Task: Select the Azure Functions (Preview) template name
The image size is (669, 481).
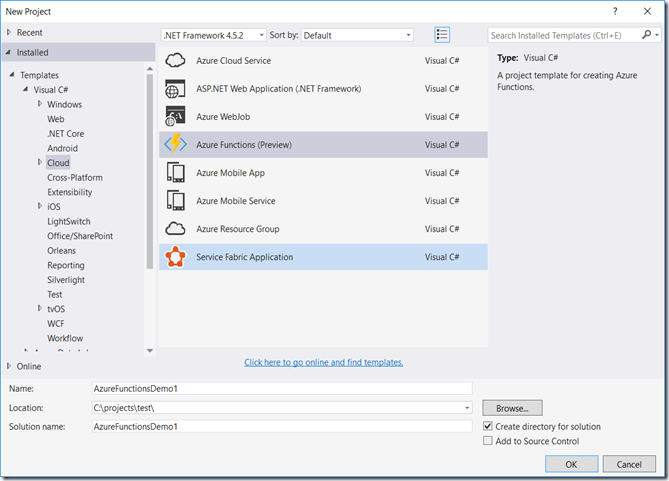Action: click(x=244, y=145)
